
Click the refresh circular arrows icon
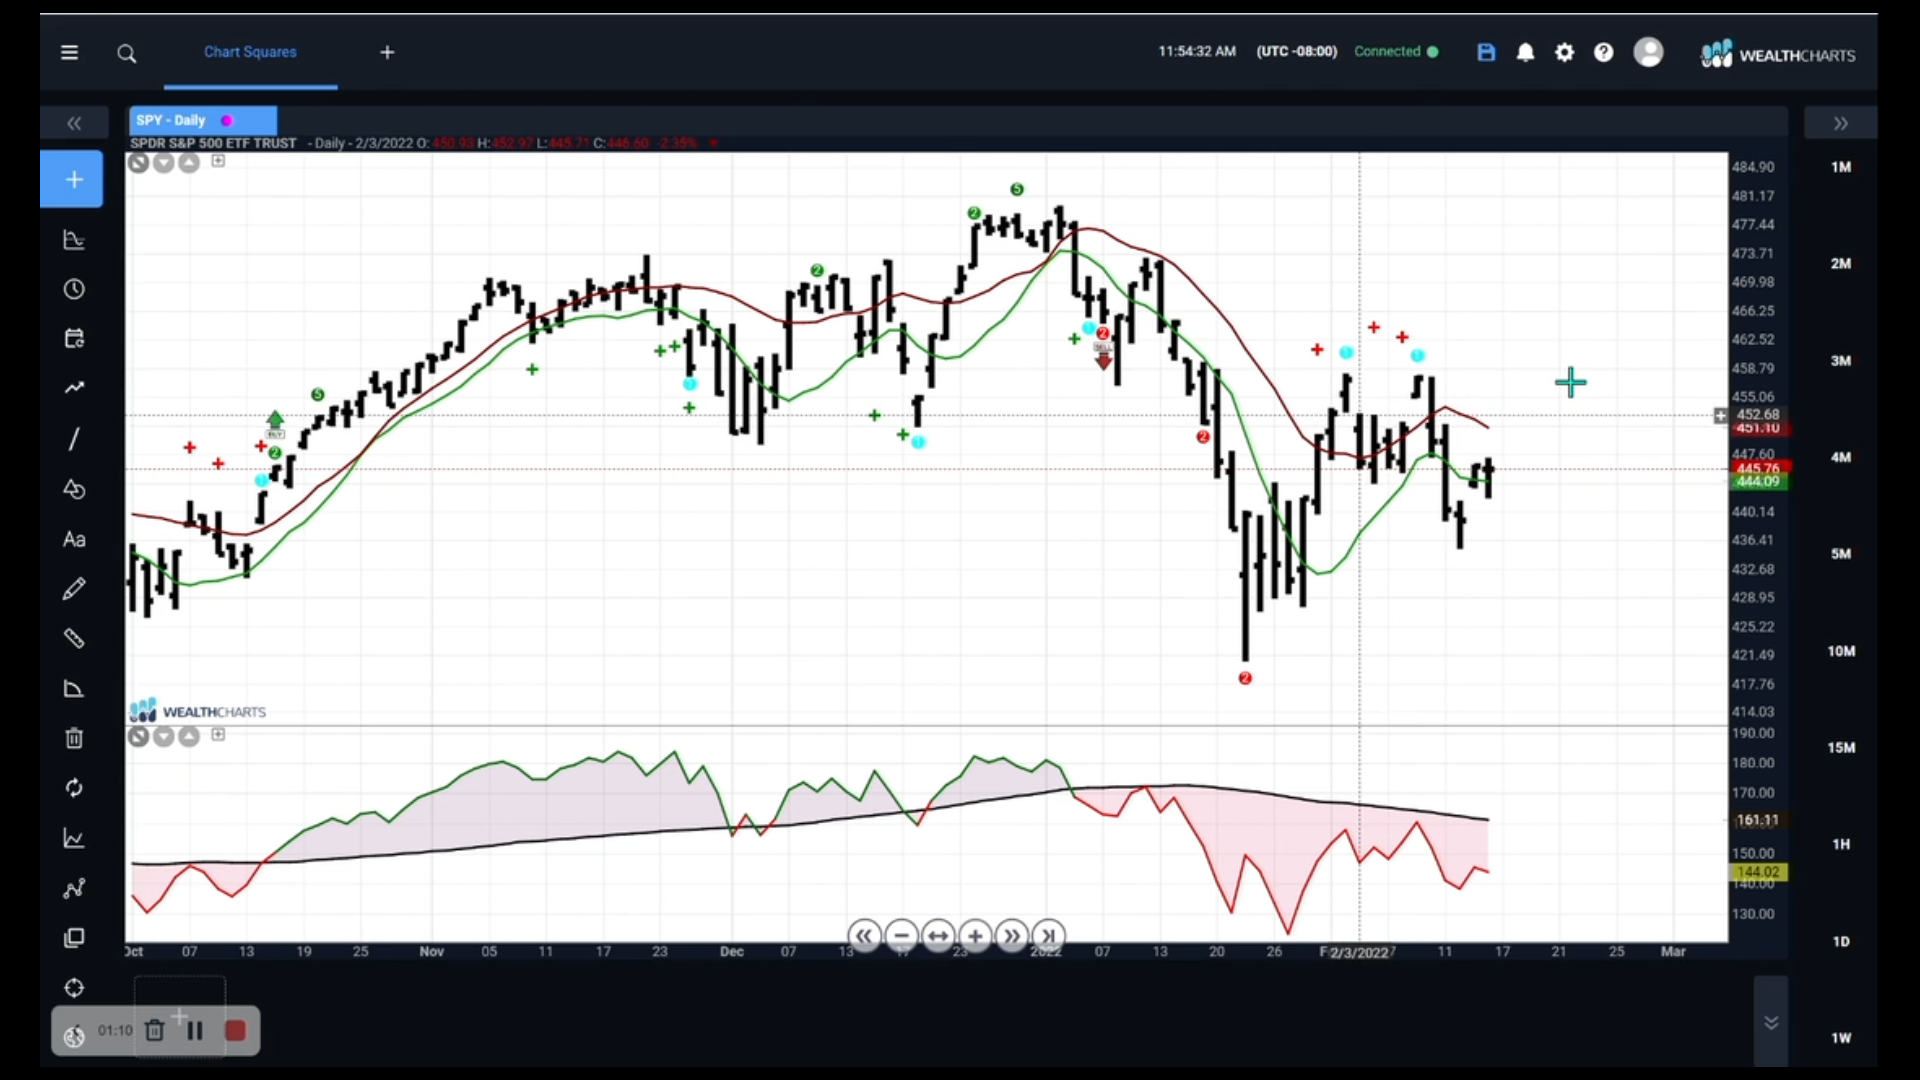tap(73, 788)
